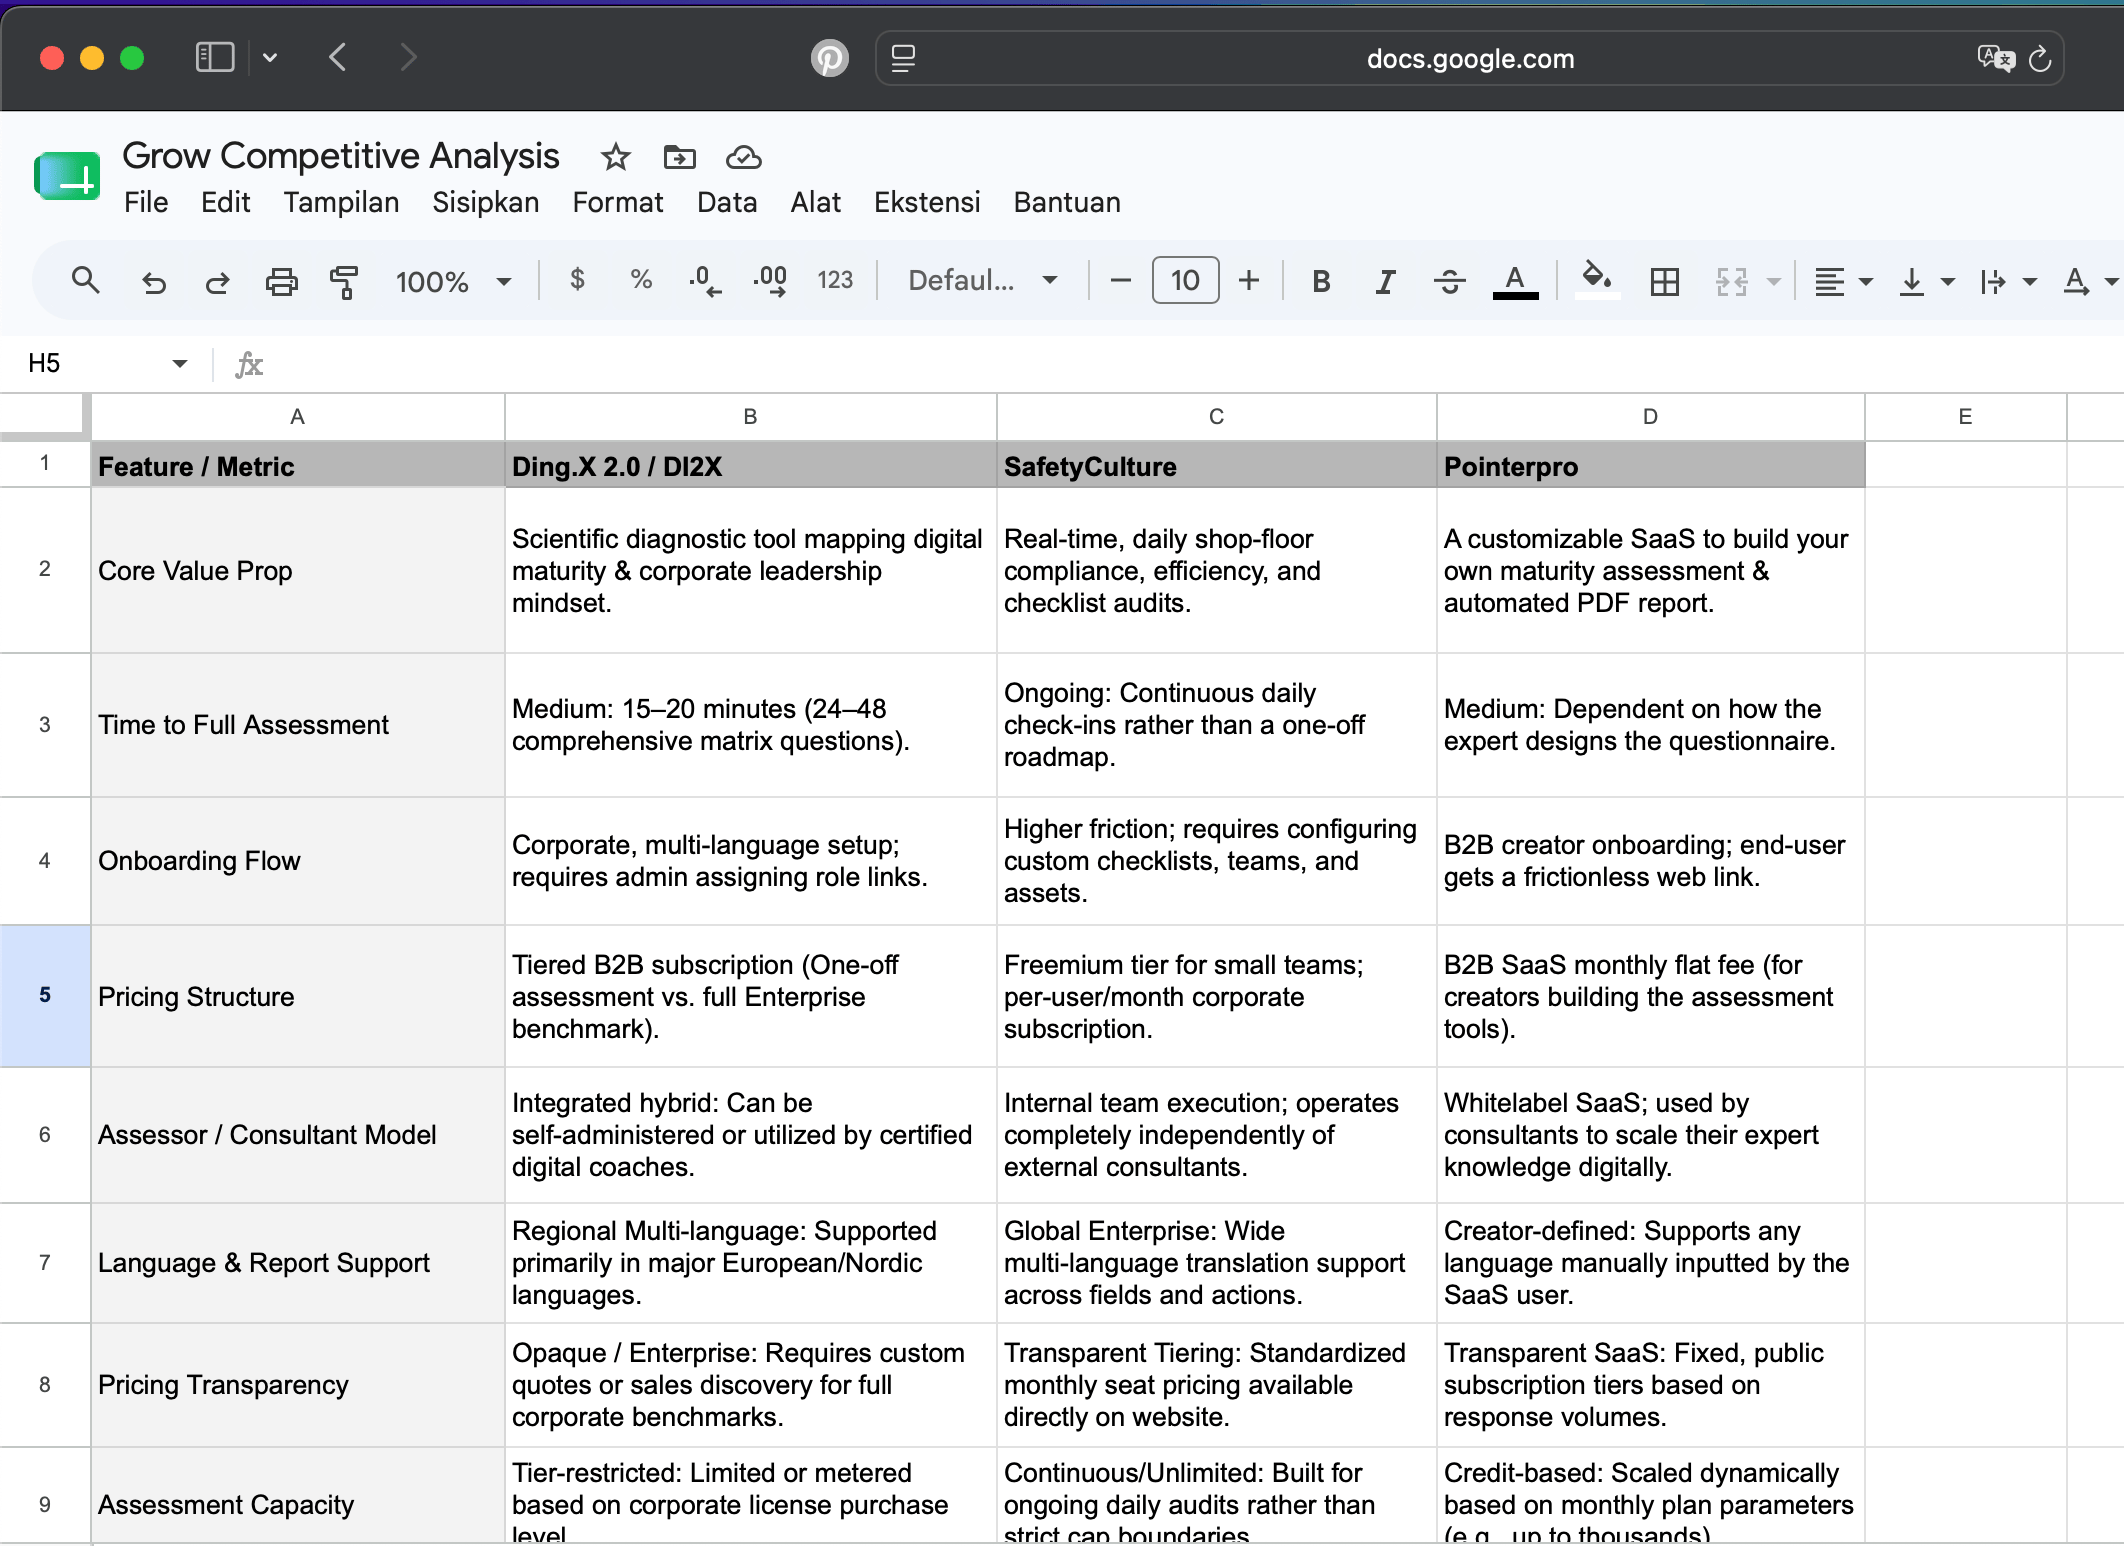Toggle strikethrough formatting
Screen dimensions: 2124x1546
[1449, 282]
